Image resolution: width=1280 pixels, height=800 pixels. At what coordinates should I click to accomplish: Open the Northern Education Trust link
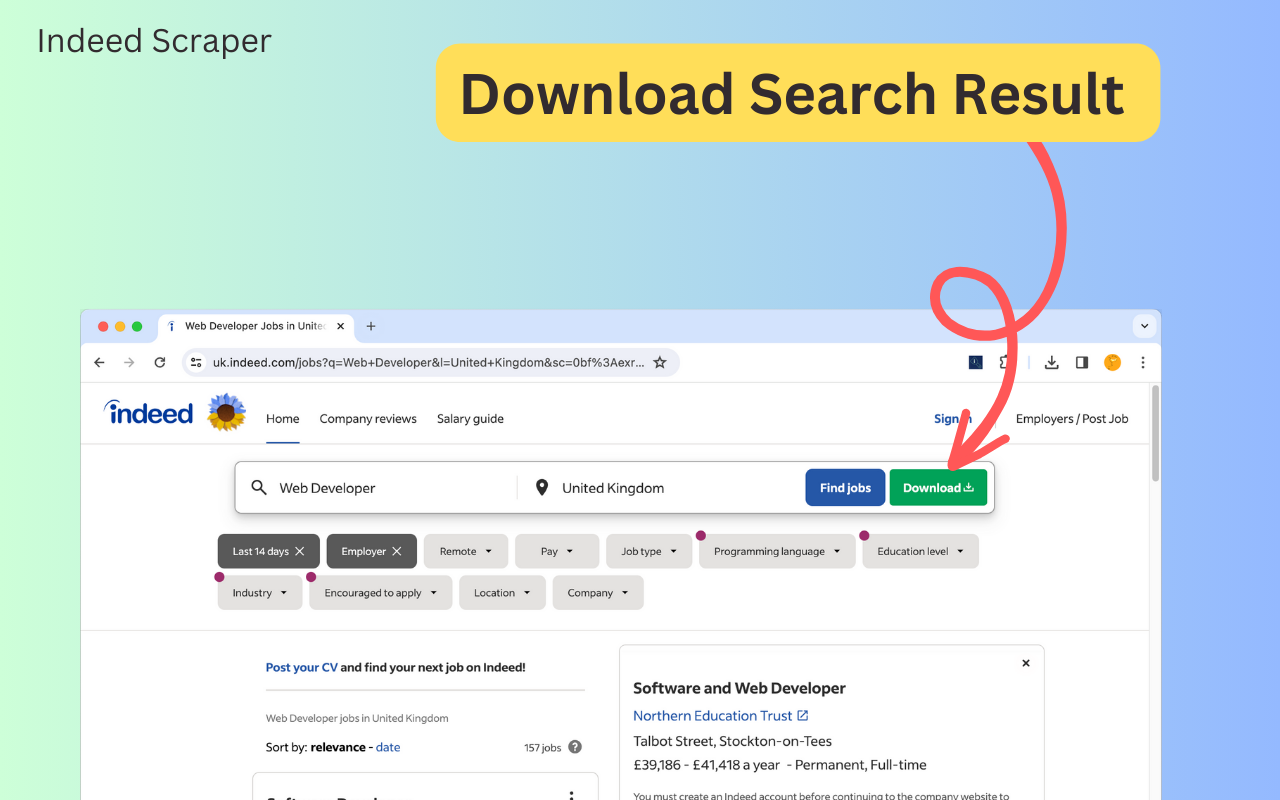[x=721, y=716]
